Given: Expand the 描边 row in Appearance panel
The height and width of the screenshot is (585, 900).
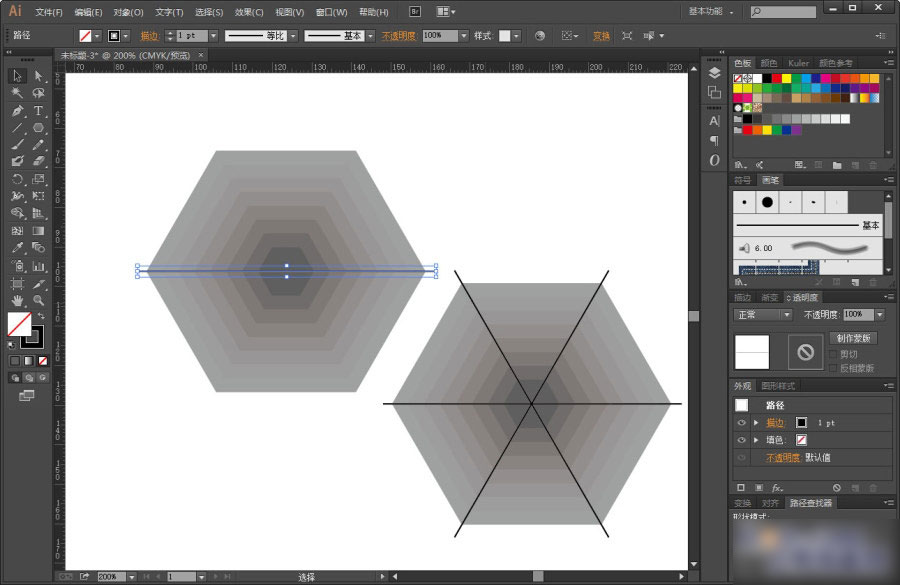Looking at the screenshot, I should point(756,423).
